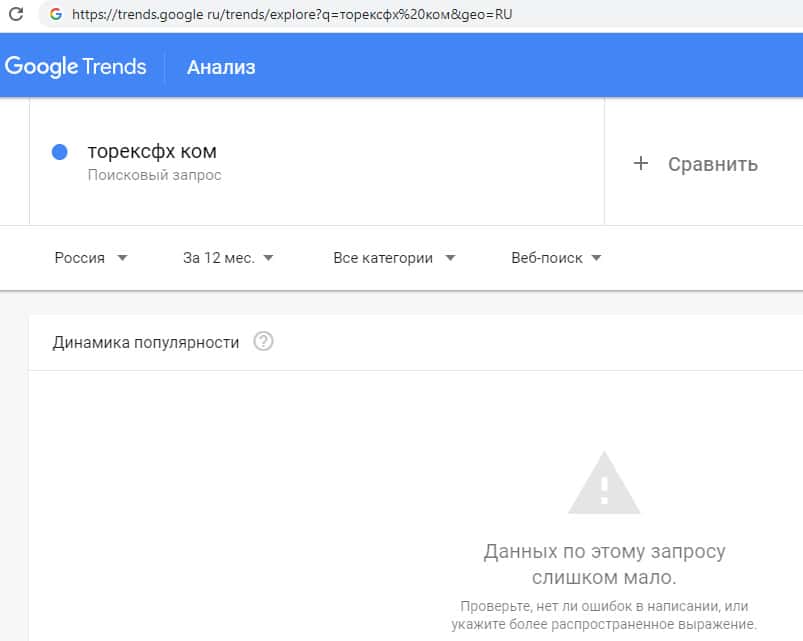Click the Google favicon in address bar
Image resolution: width=803 pixels, height=641 pixels.
(54, 15)
